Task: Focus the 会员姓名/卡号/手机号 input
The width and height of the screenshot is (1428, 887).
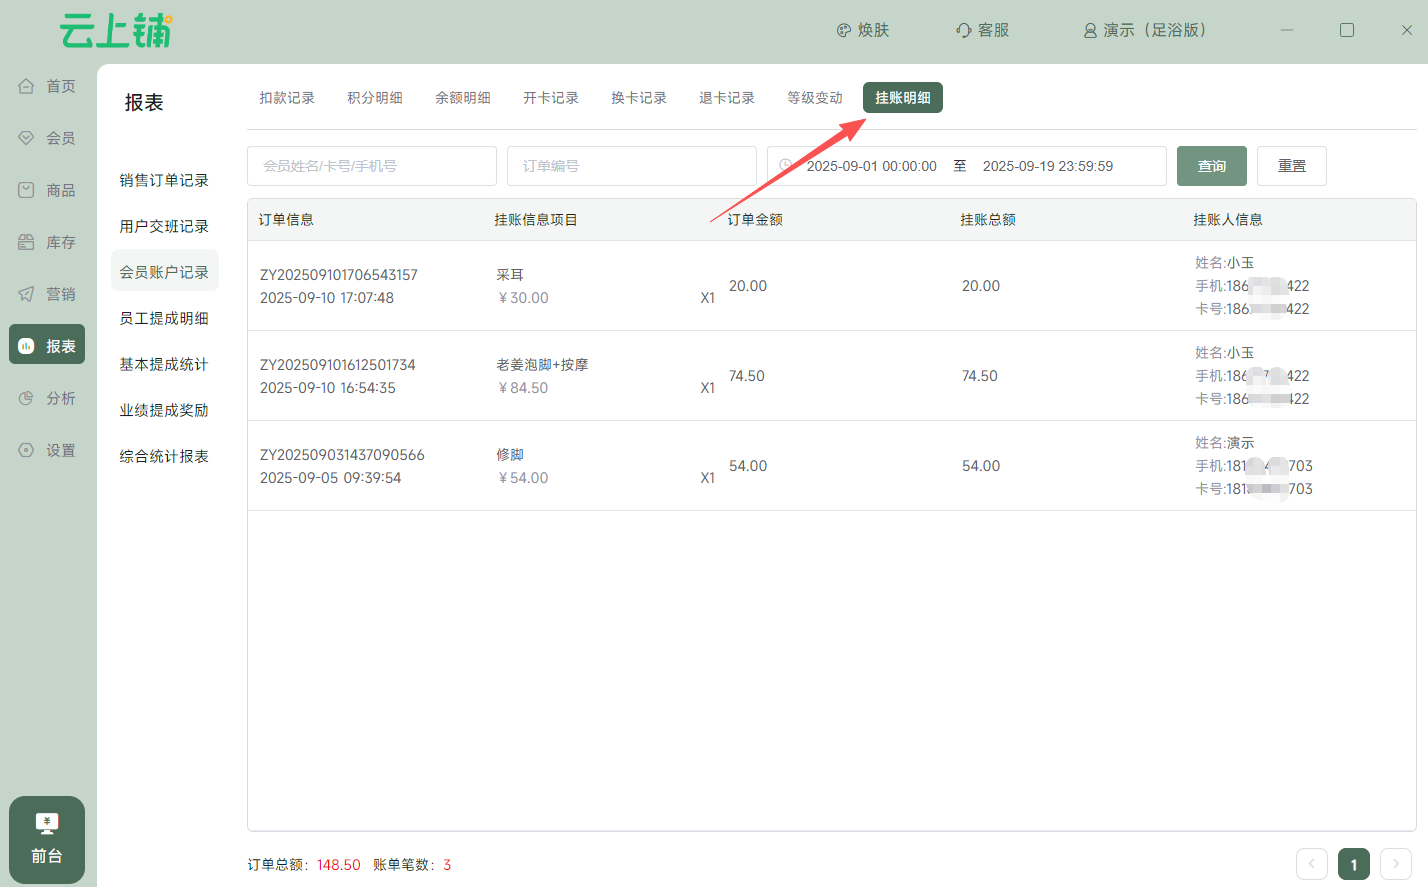Action: pos(372,166)
